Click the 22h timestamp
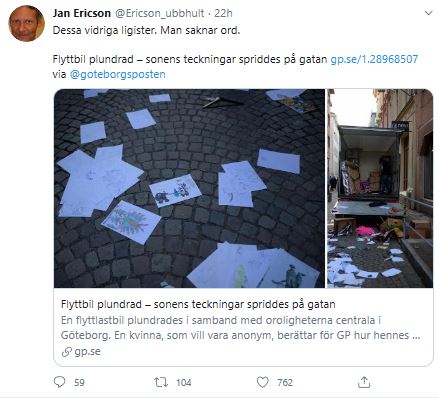 tap(223, 13)
